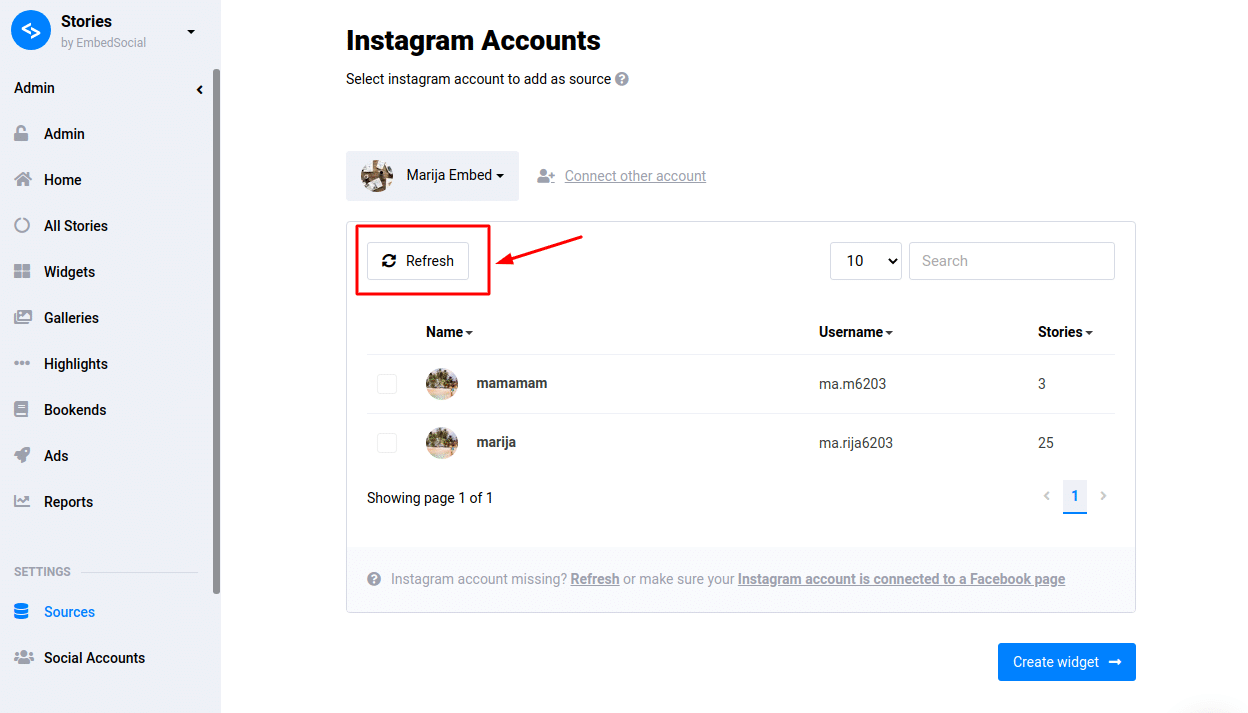Screen dimensions: 1248x713
Task: Open Social Accounts settings item
Action: pos(94,658)
